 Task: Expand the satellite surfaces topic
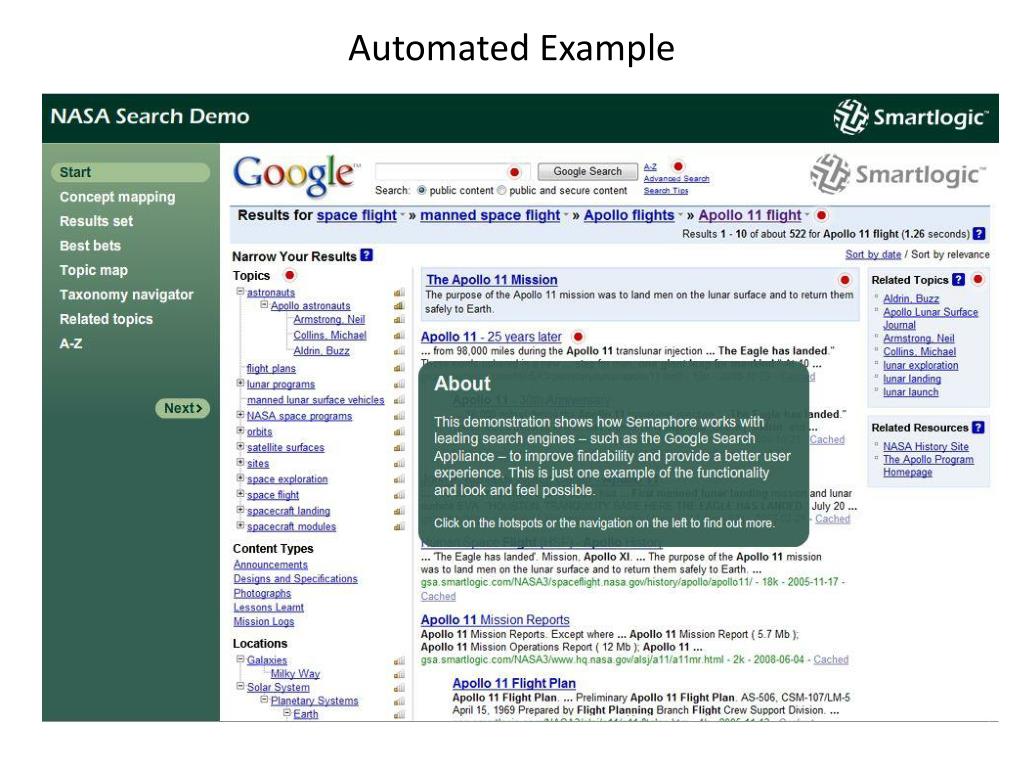point(240,446)
